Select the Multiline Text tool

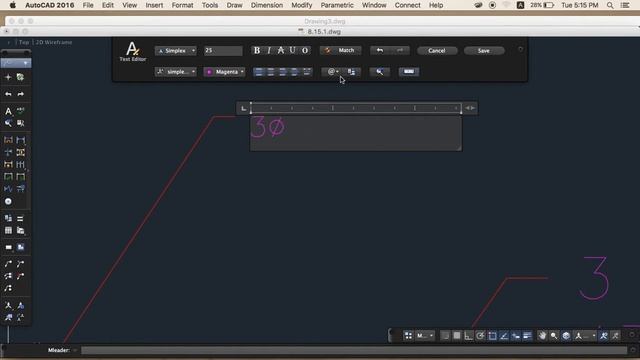pos(8,111)
